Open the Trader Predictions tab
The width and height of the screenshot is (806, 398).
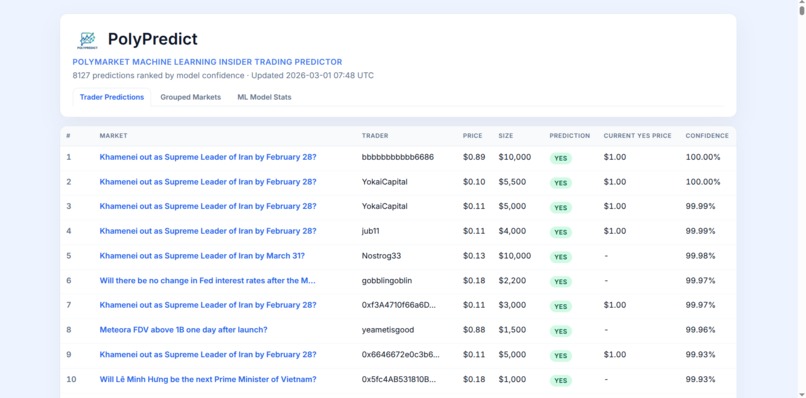112,97
